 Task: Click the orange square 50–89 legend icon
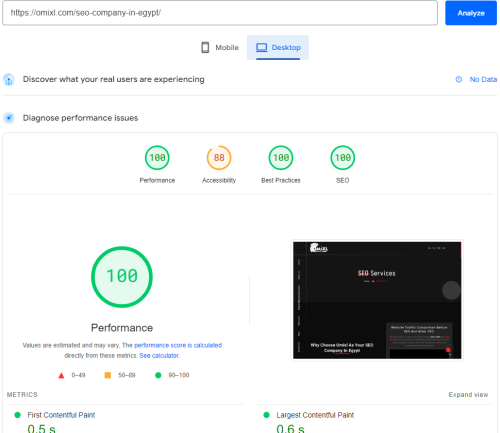[108, 375]
